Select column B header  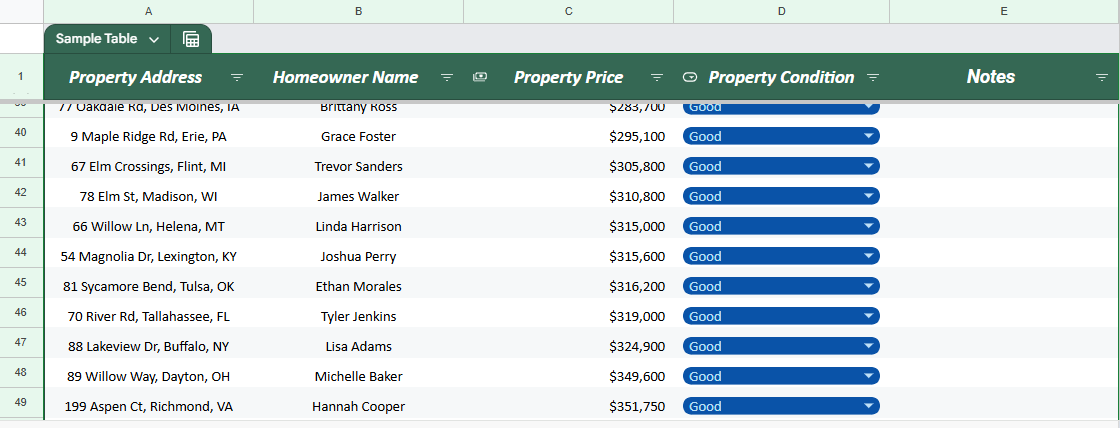click(x=359, y=11)
